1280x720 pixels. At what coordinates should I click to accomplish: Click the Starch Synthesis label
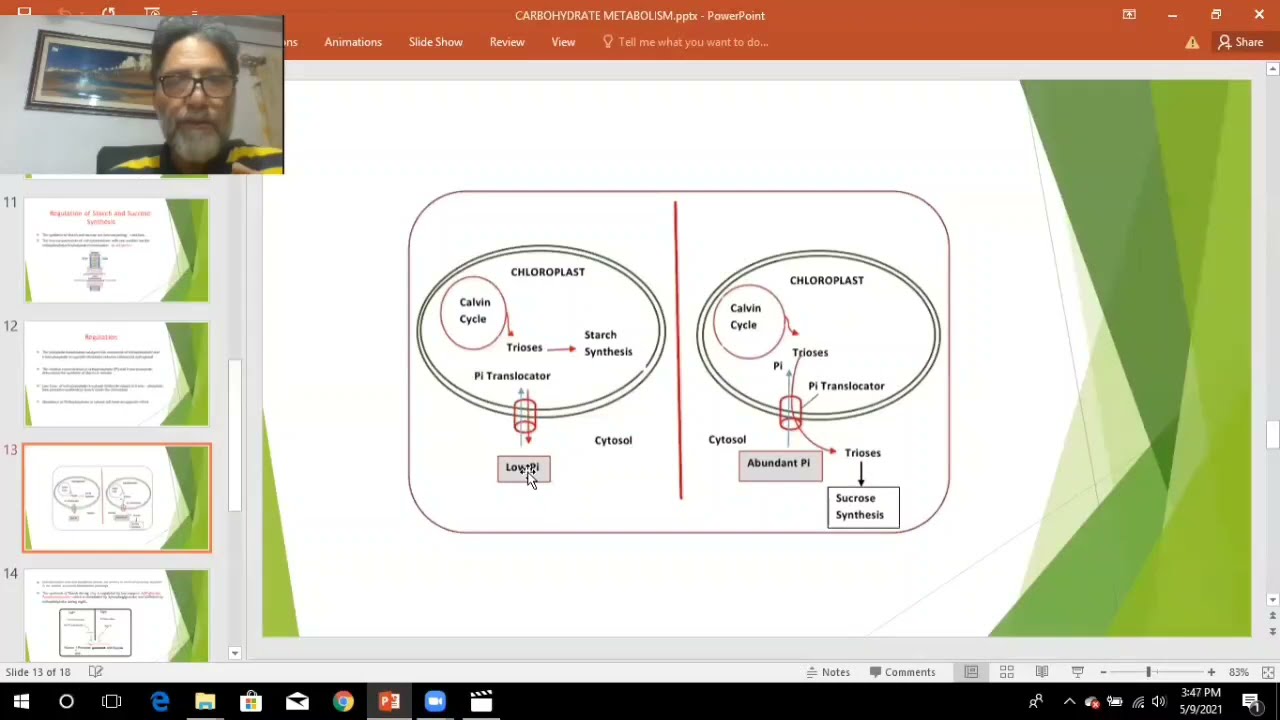608,343
